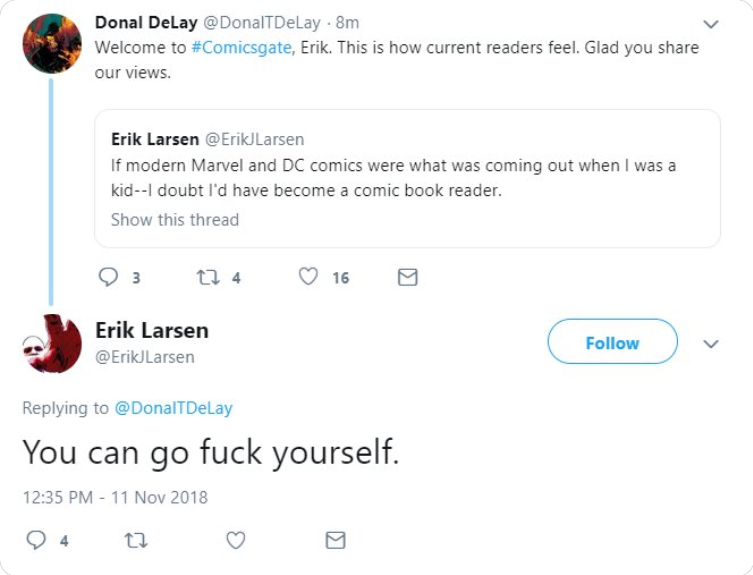Screen dimensions: 753x575
Task: Open the #Comicsgate hashtag
Action: click(241, 48)
